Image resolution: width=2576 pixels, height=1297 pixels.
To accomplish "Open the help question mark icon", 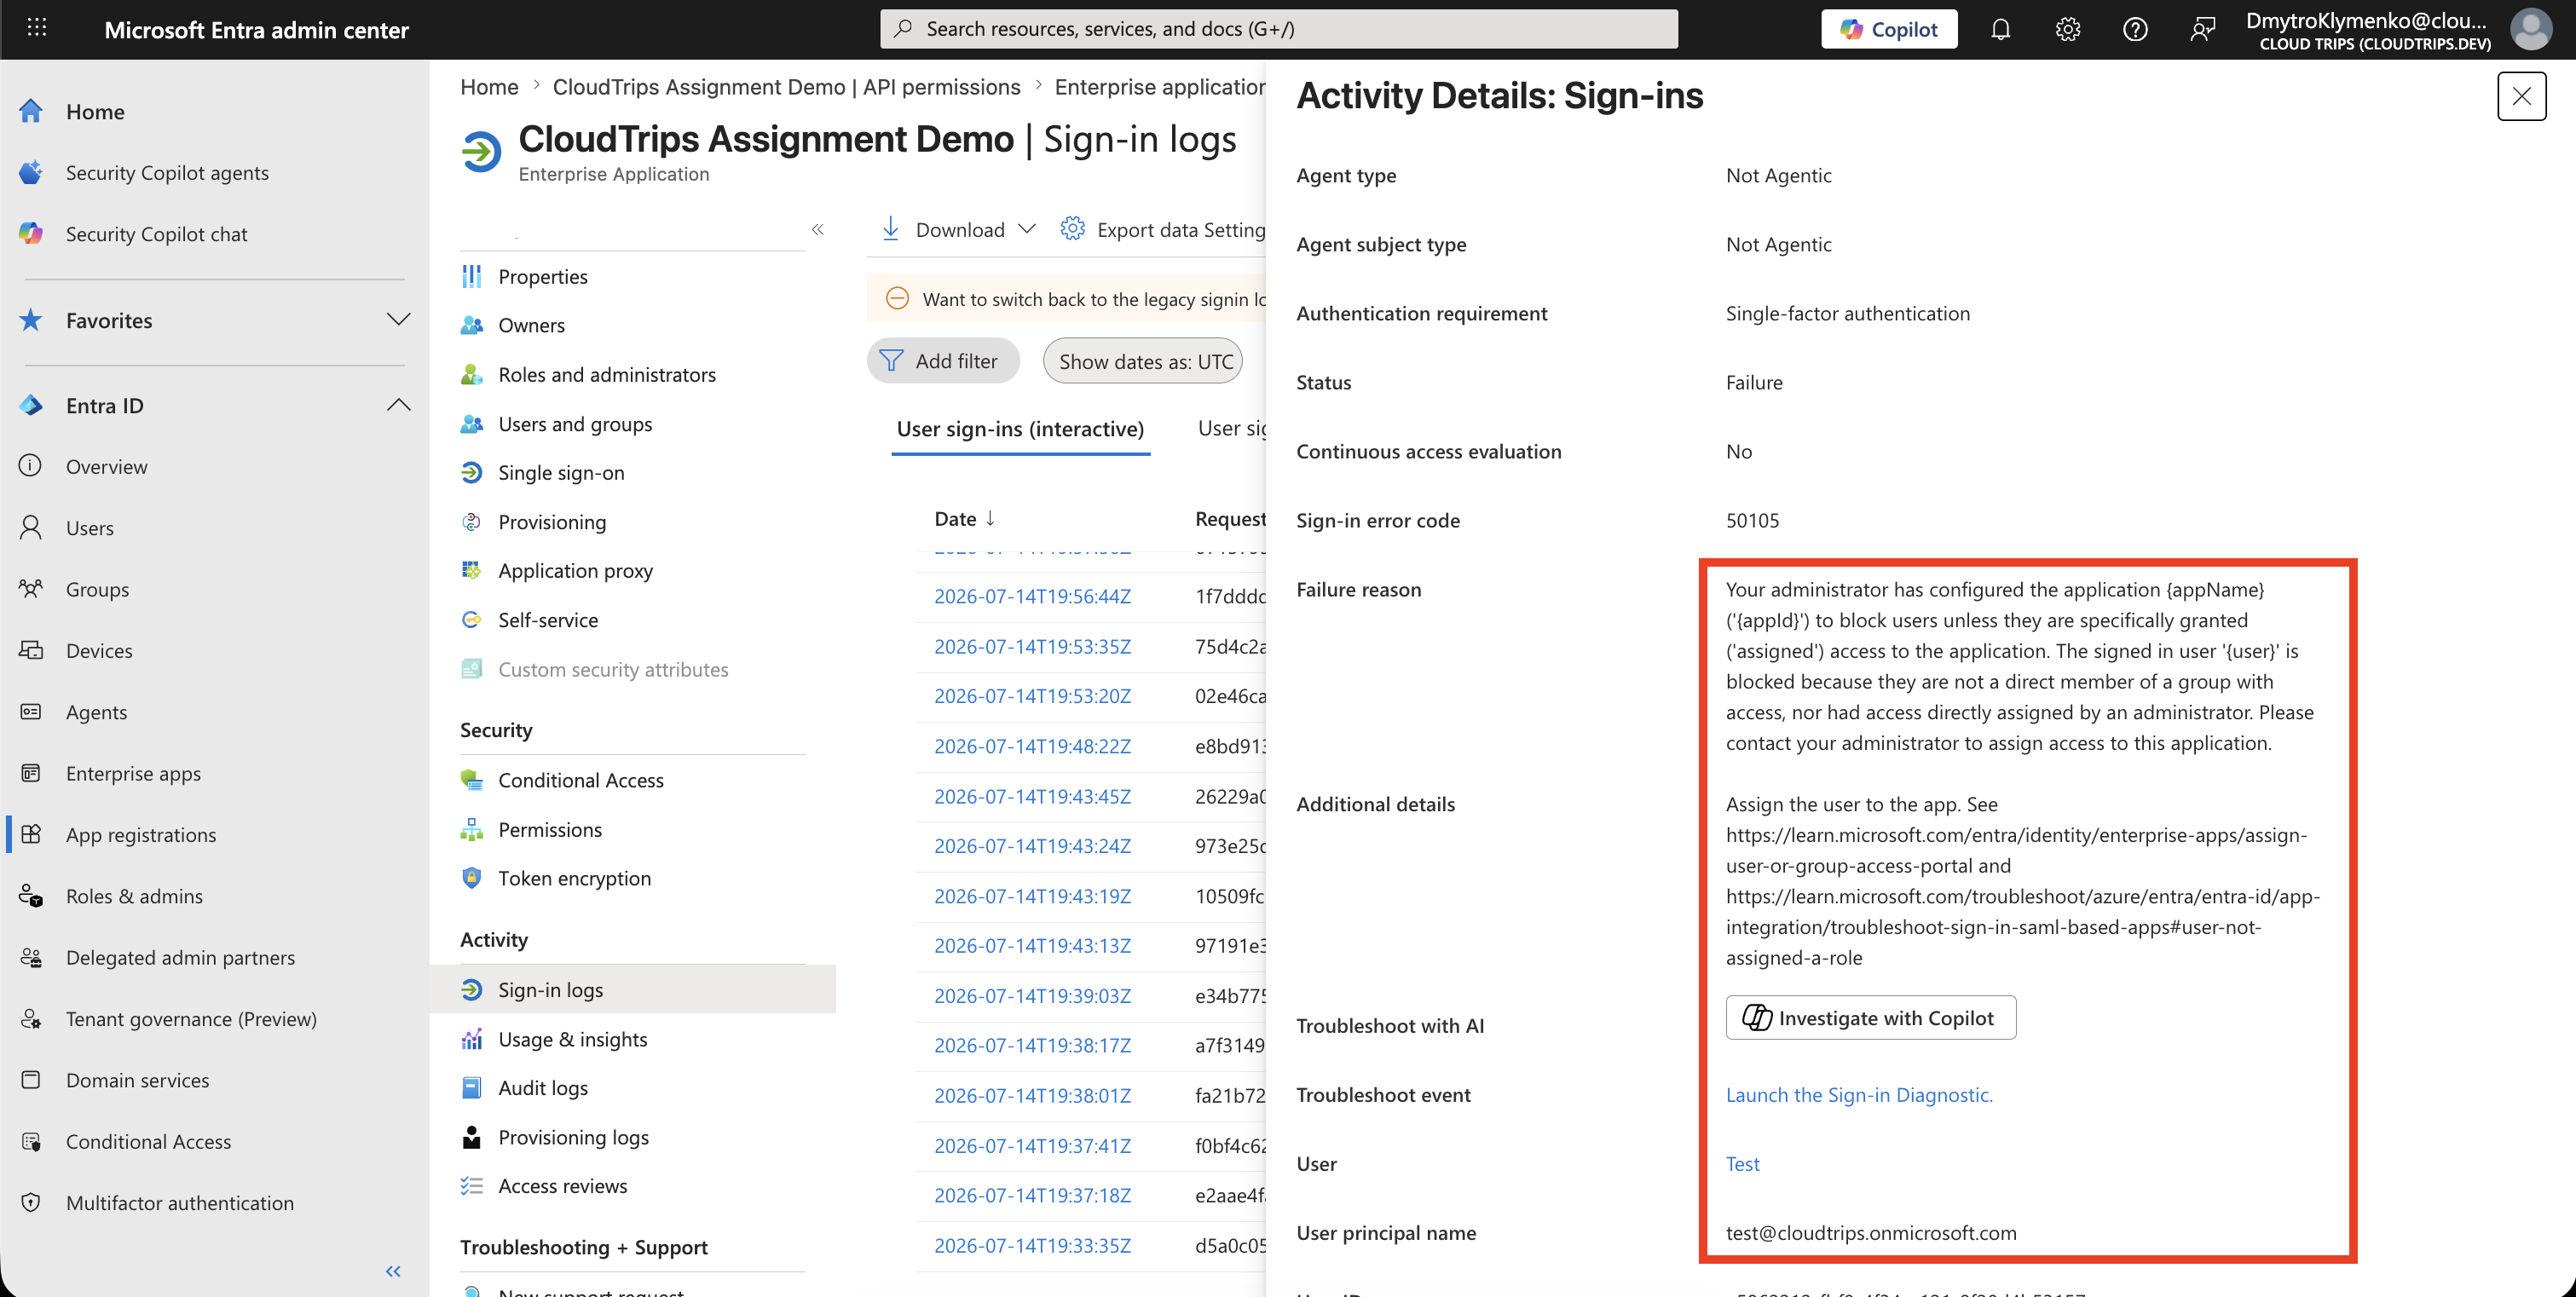I will pyautogui.click(x=2135, y=29).
